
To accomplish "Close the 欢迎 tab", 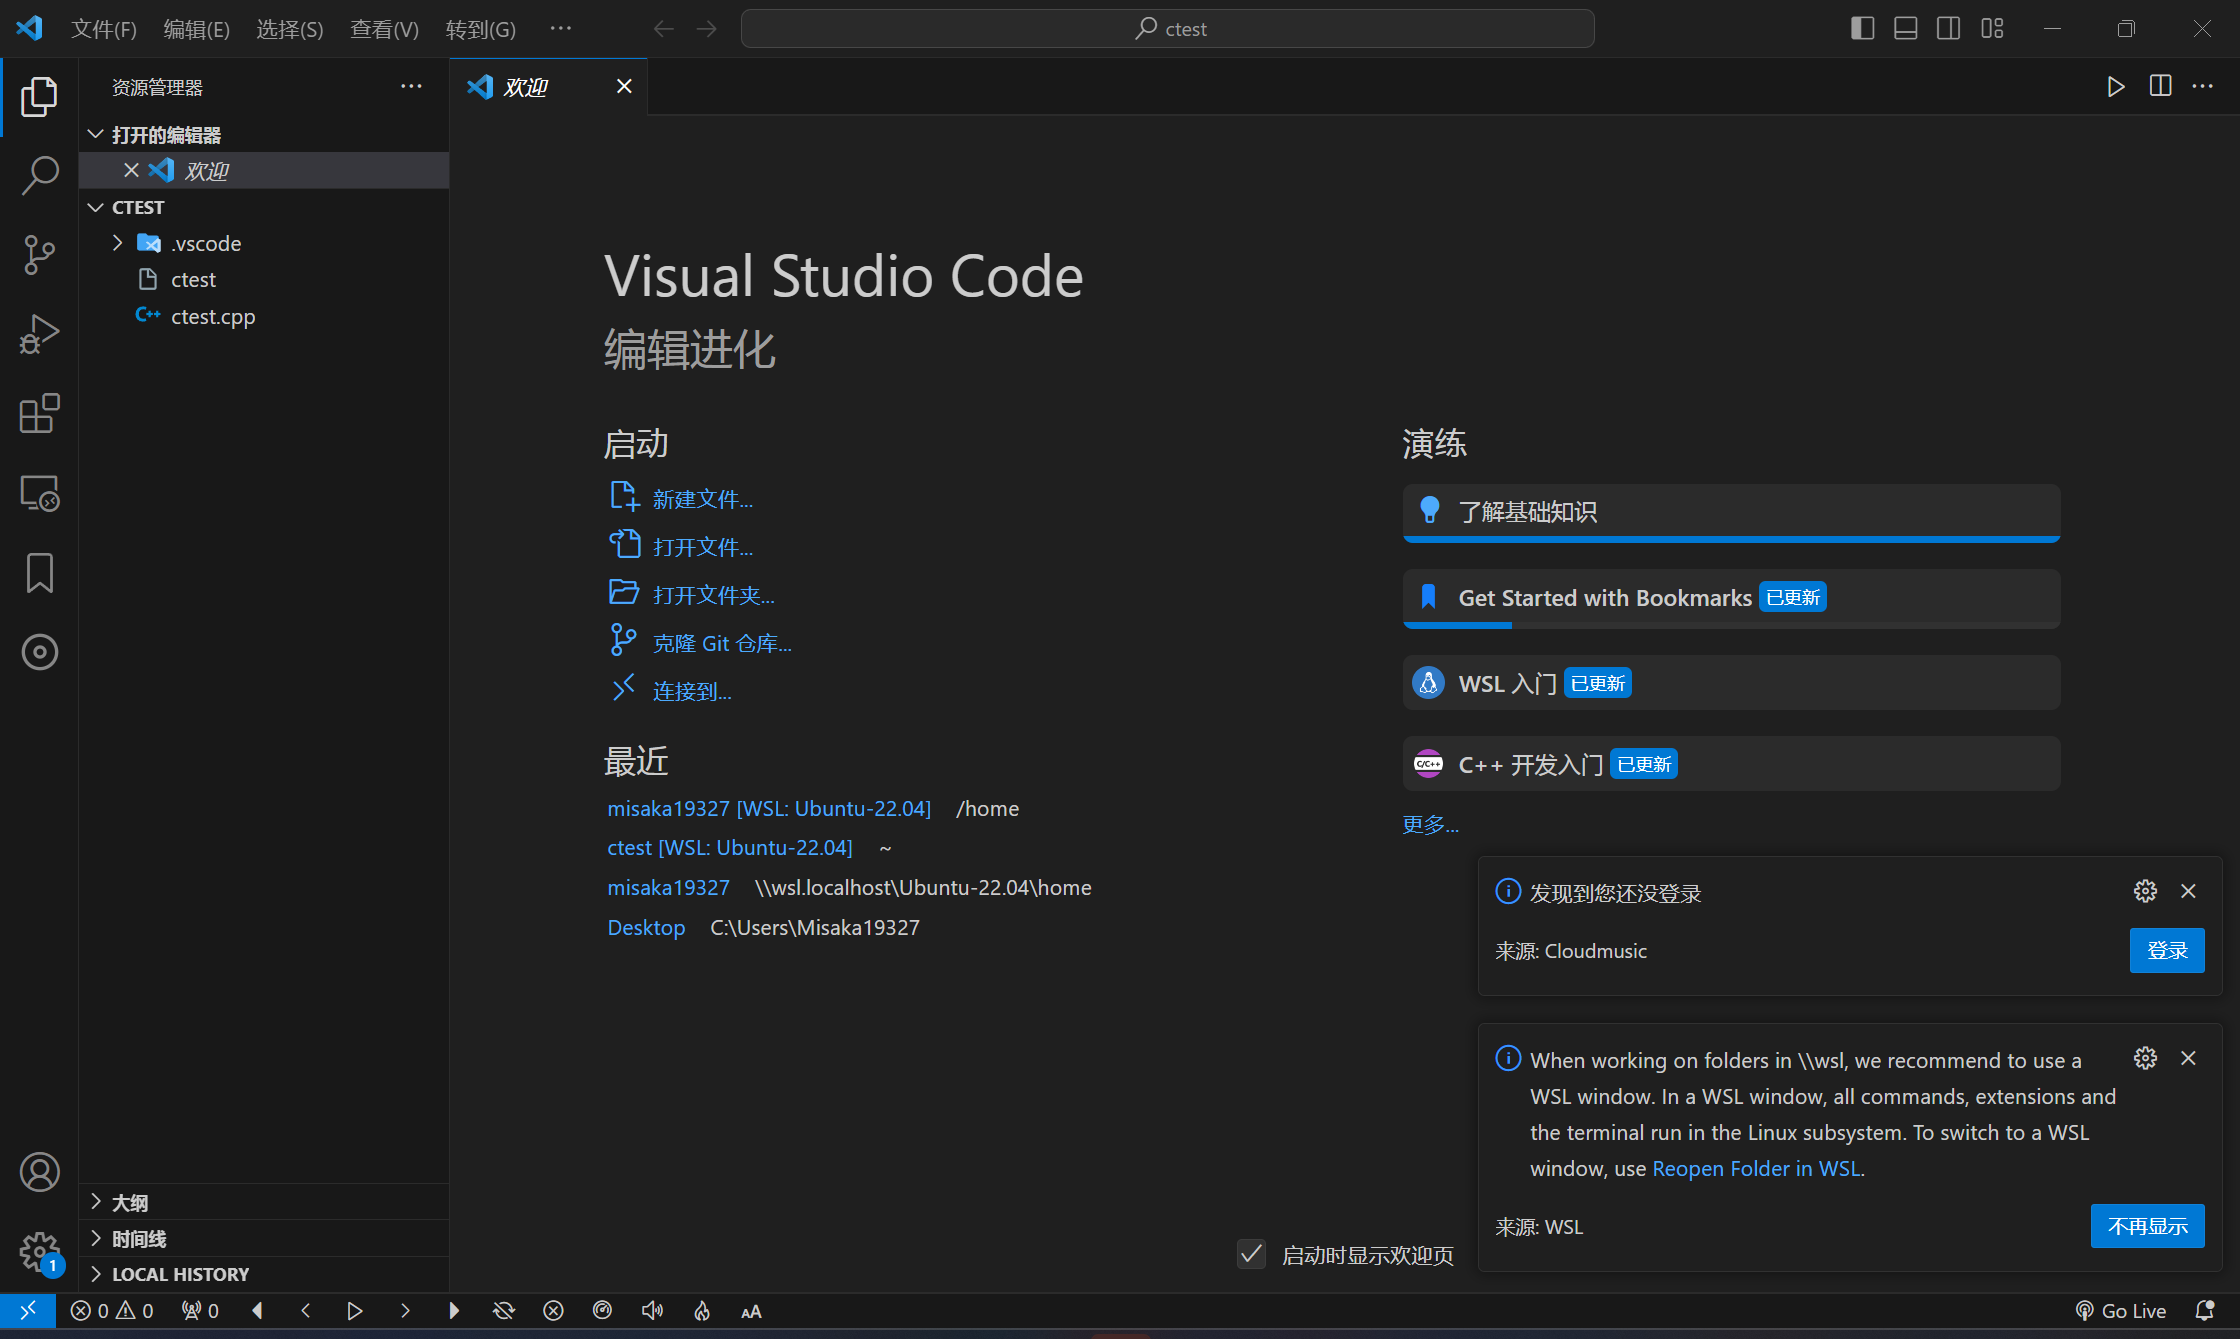I will tap(624, 87).
